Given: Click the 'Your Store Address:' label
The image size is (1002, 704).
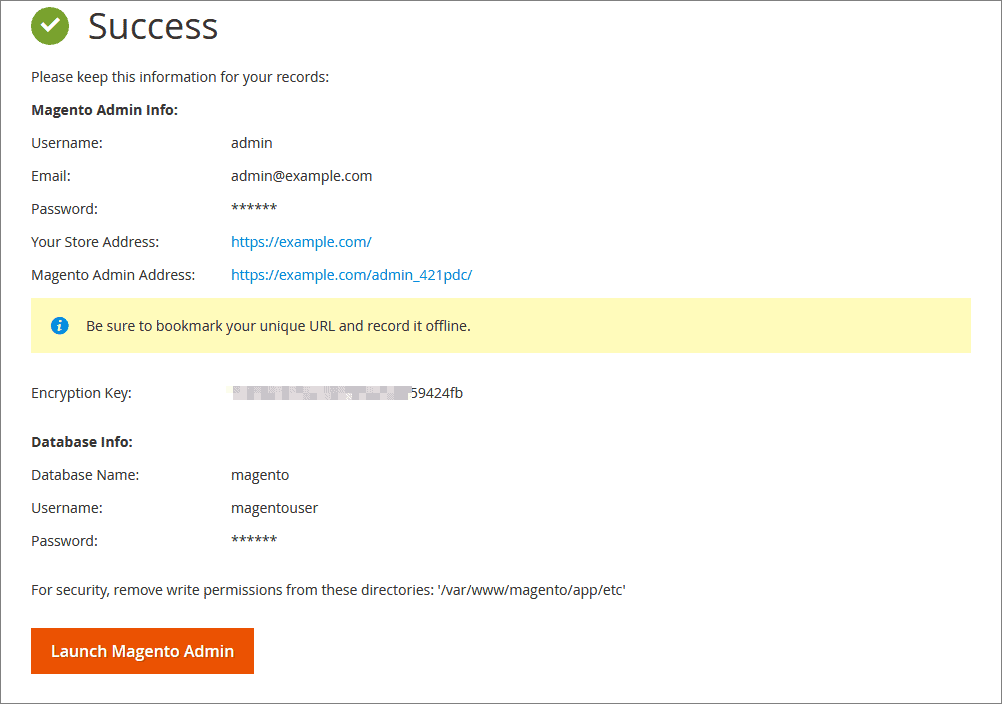Looking at the screenshot, I should point(95,242).
